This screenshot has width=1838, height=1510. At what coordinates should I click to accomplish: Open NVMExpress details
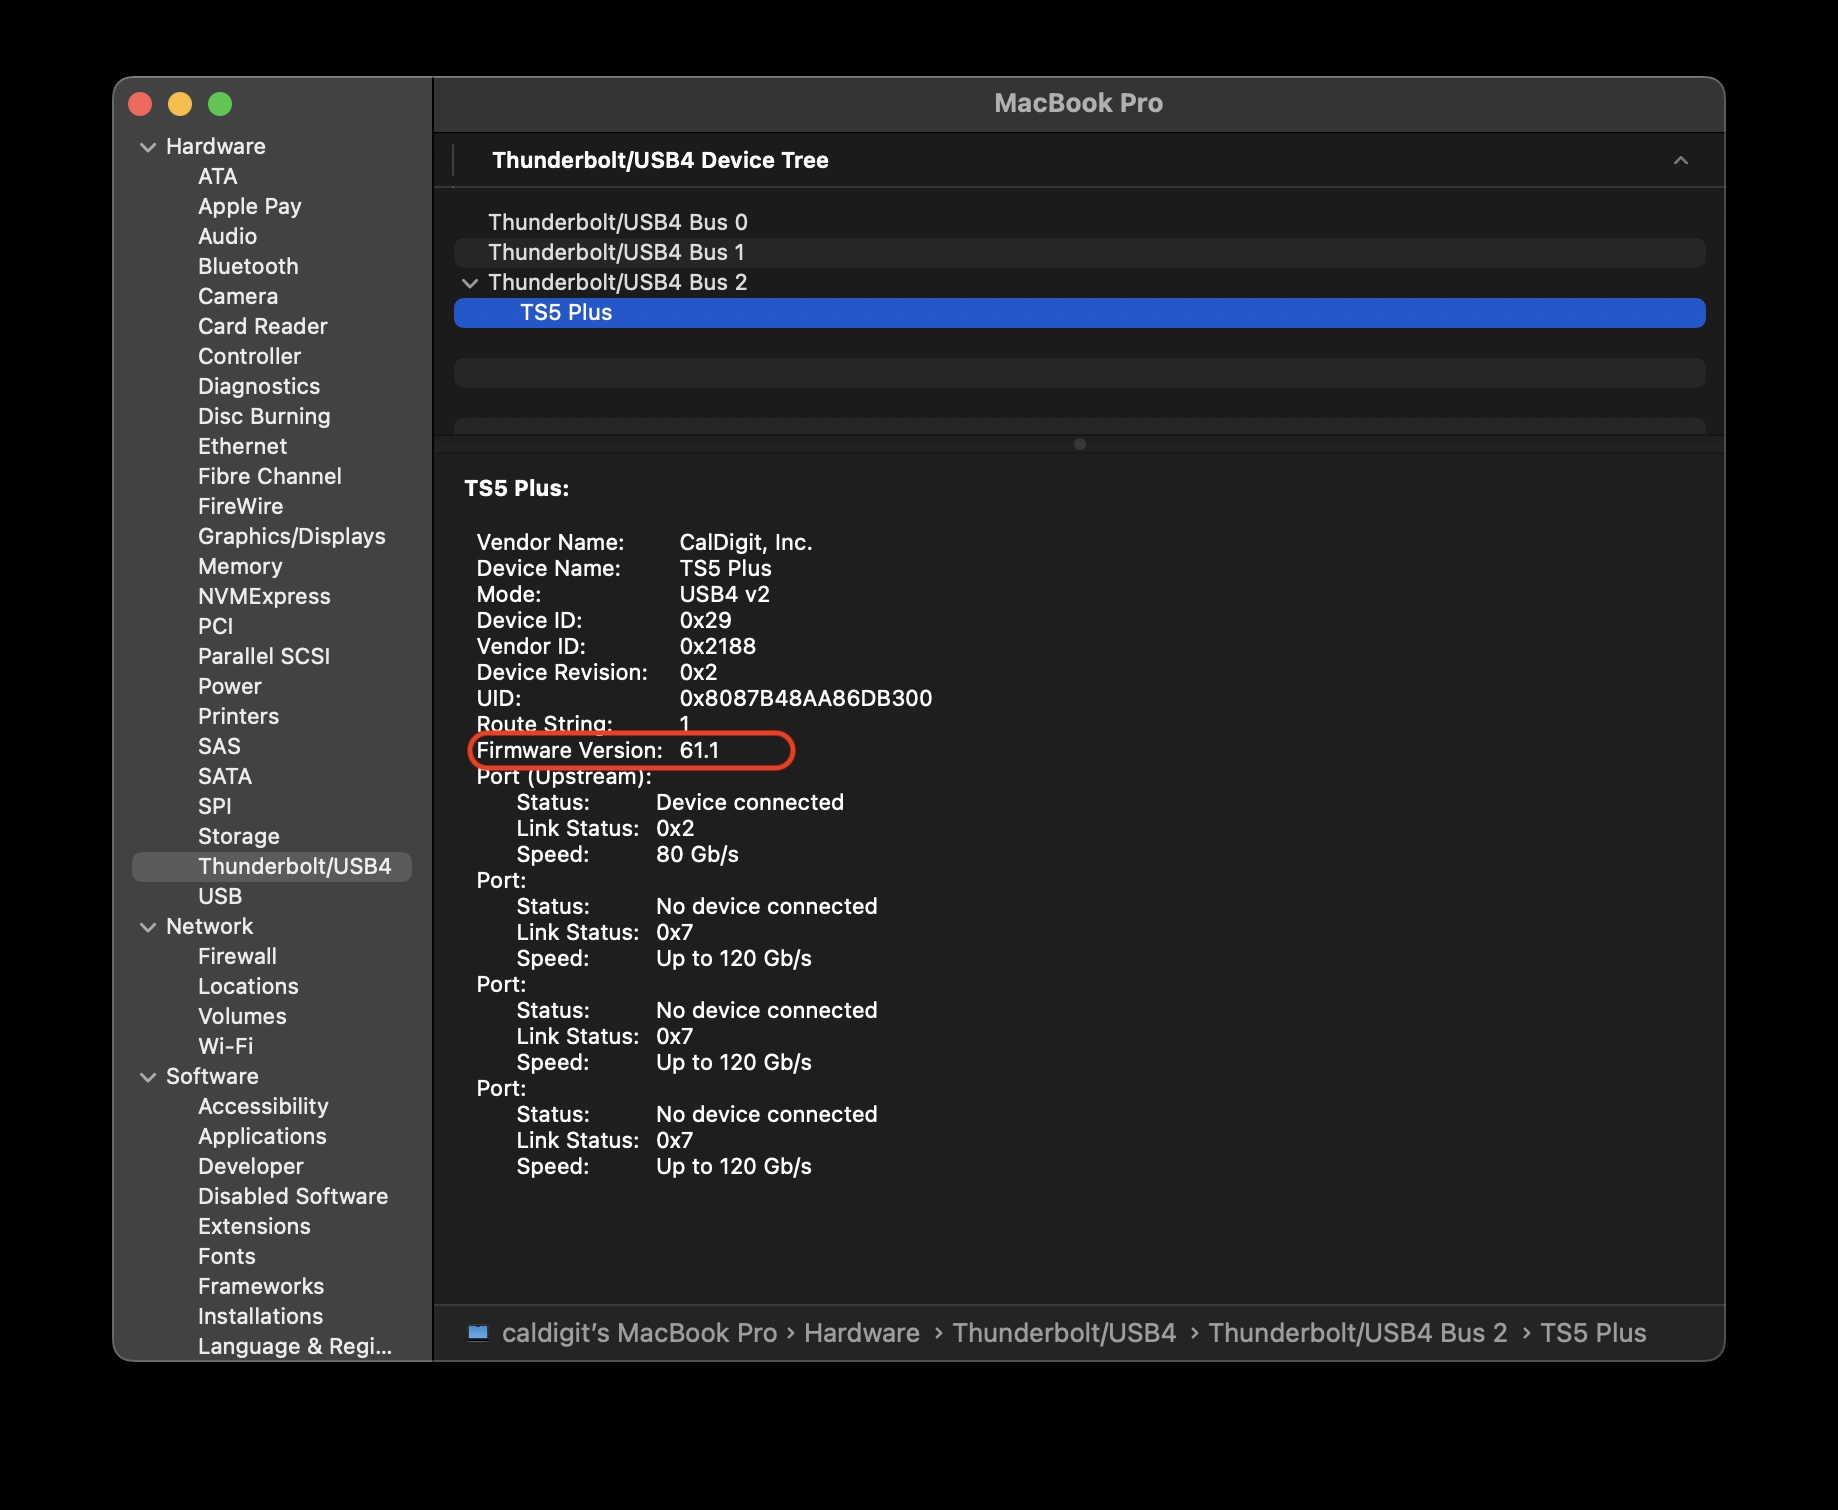tap(264, 596)
